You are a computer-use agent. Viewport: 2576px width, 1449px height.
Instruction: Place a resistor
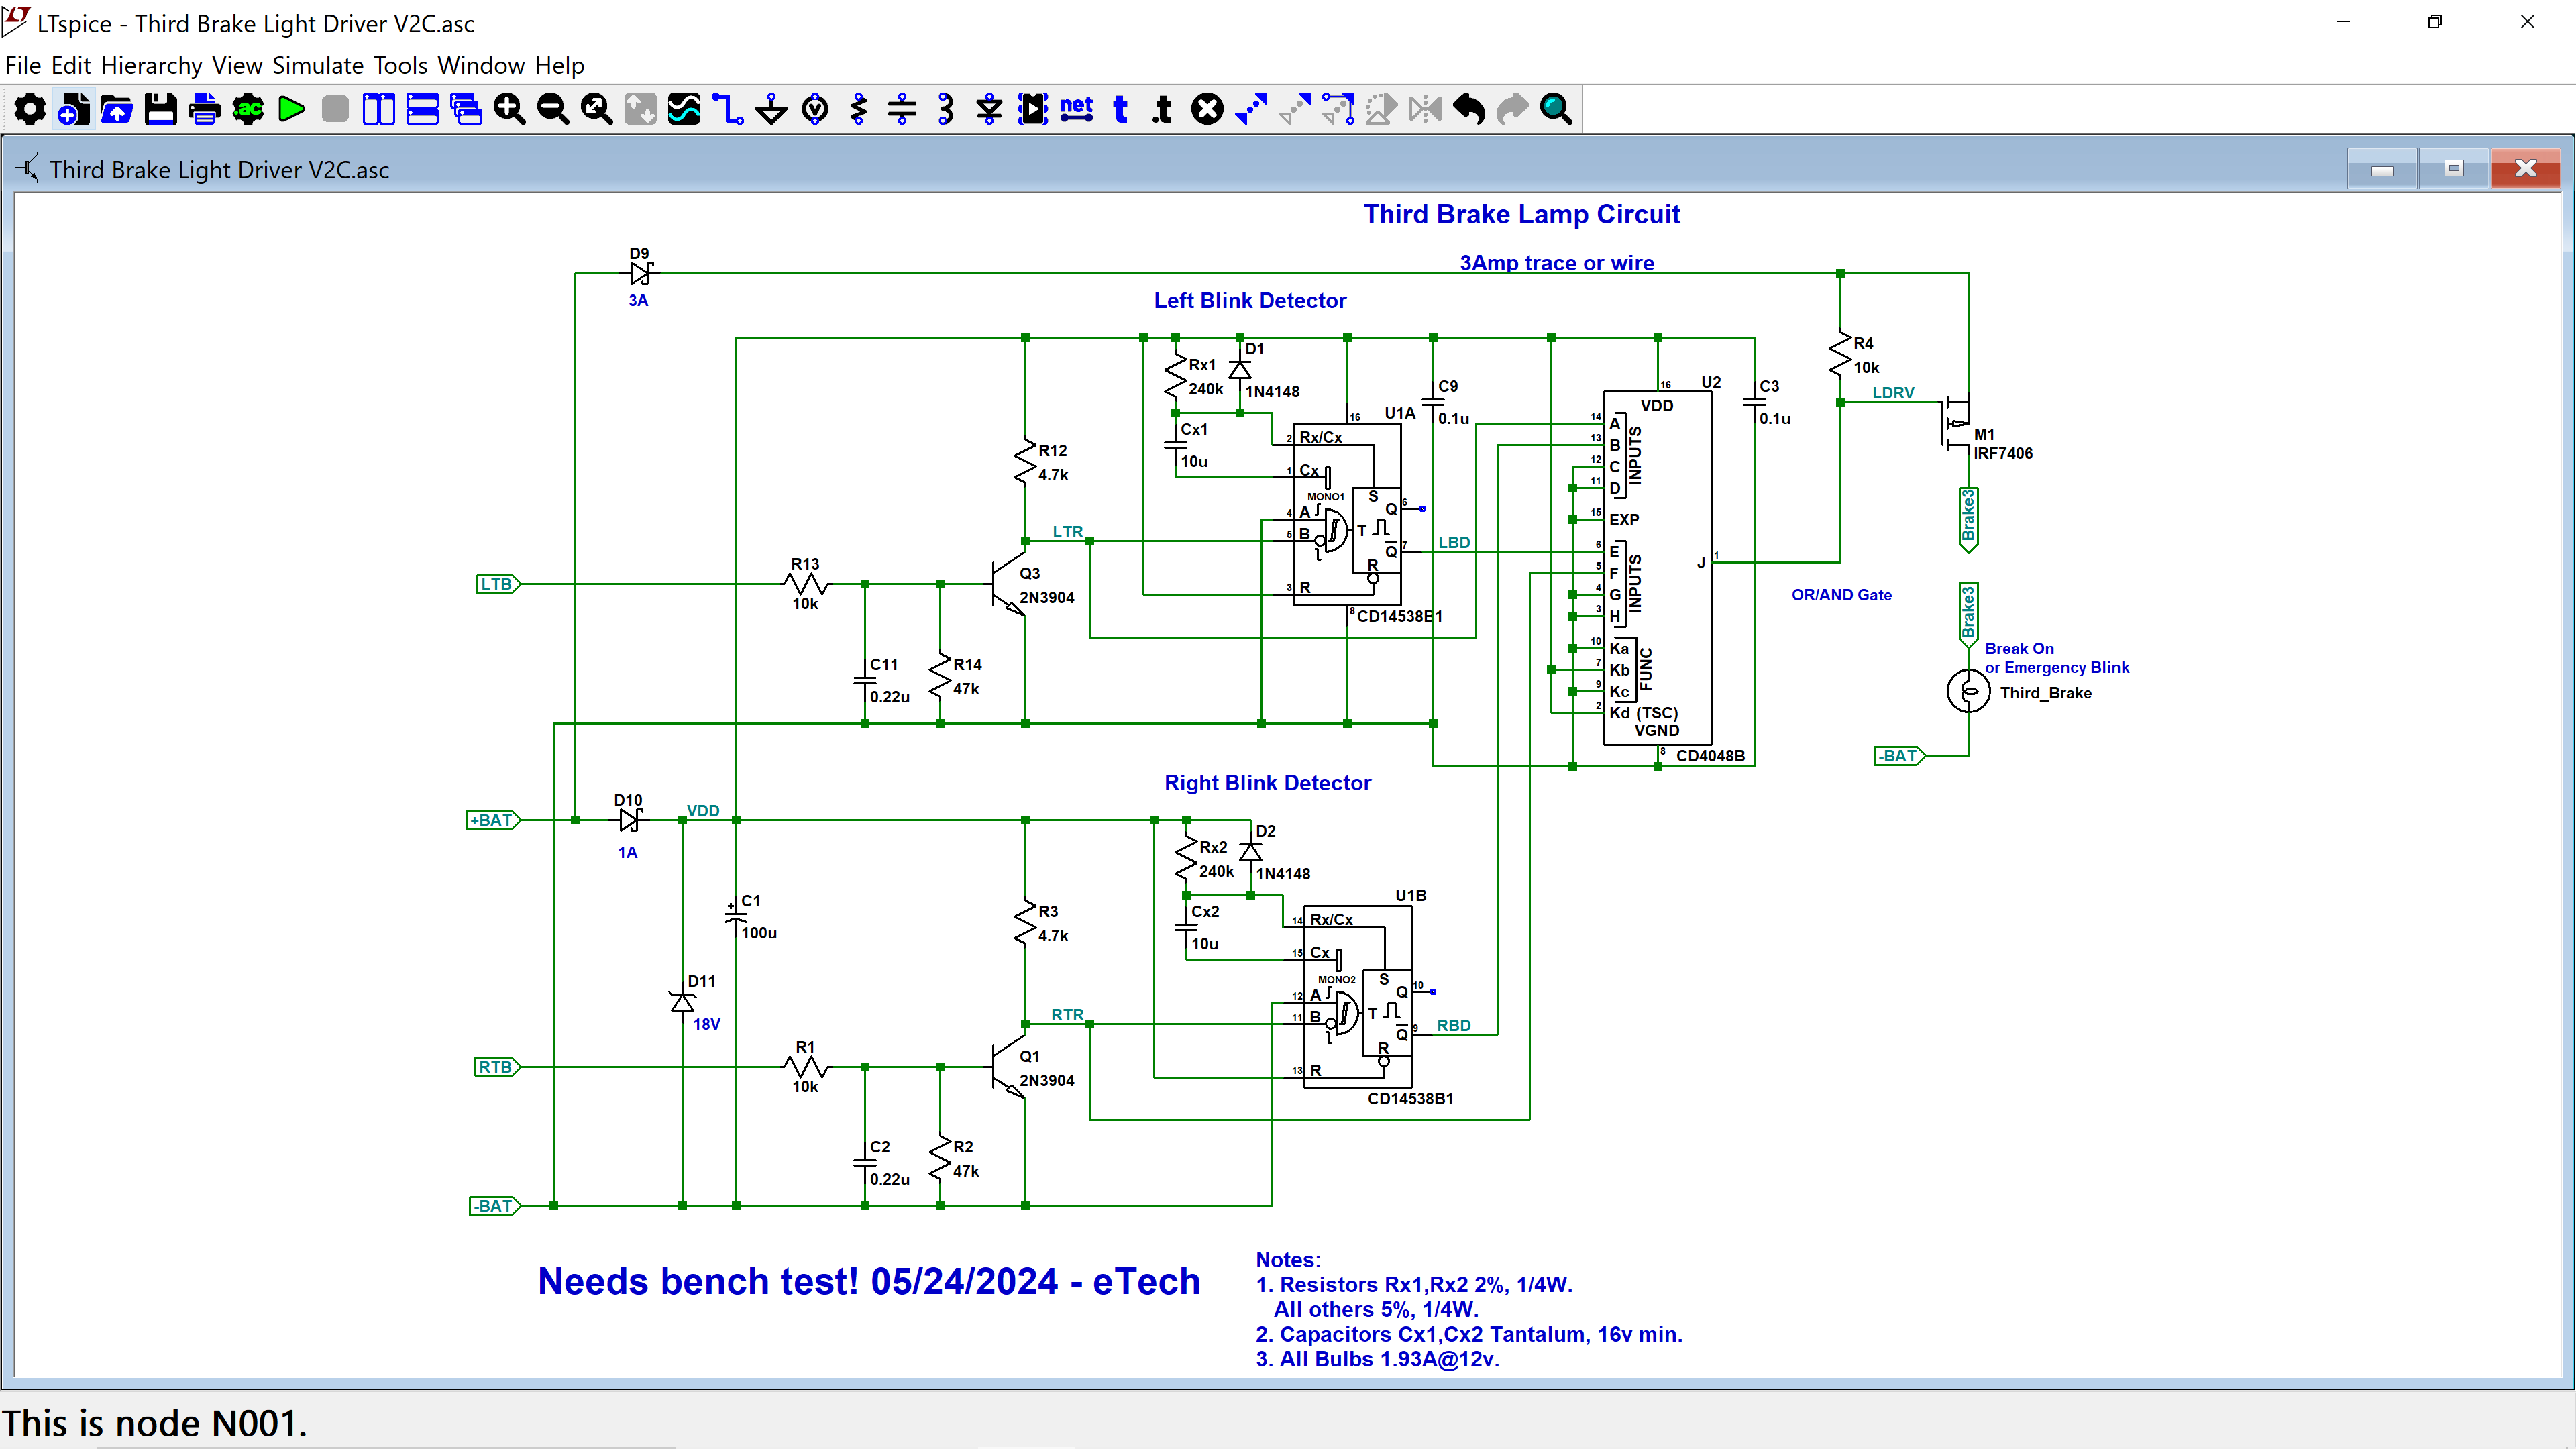[858, 108]
